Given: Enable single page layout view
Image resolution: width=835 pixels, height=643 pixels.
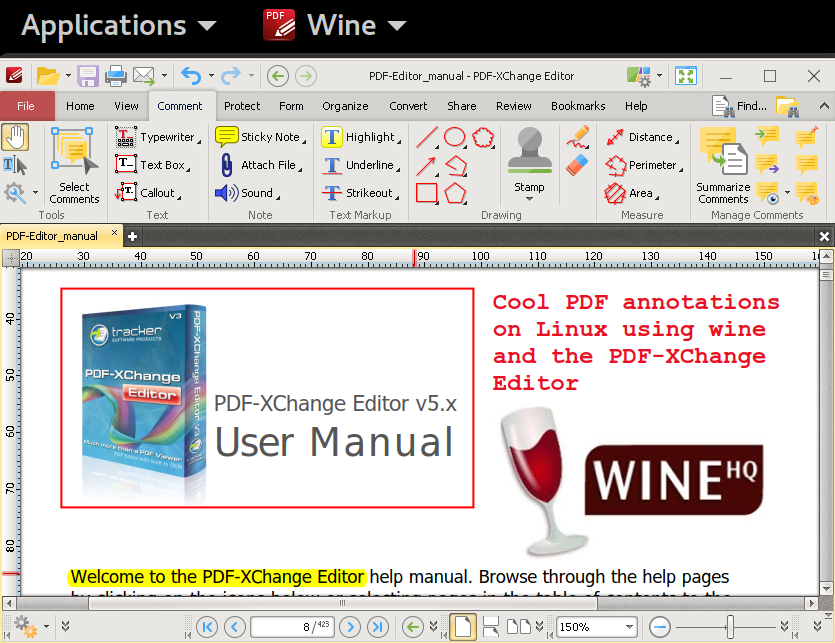Looking at the screenshot, I should [463, 626].
